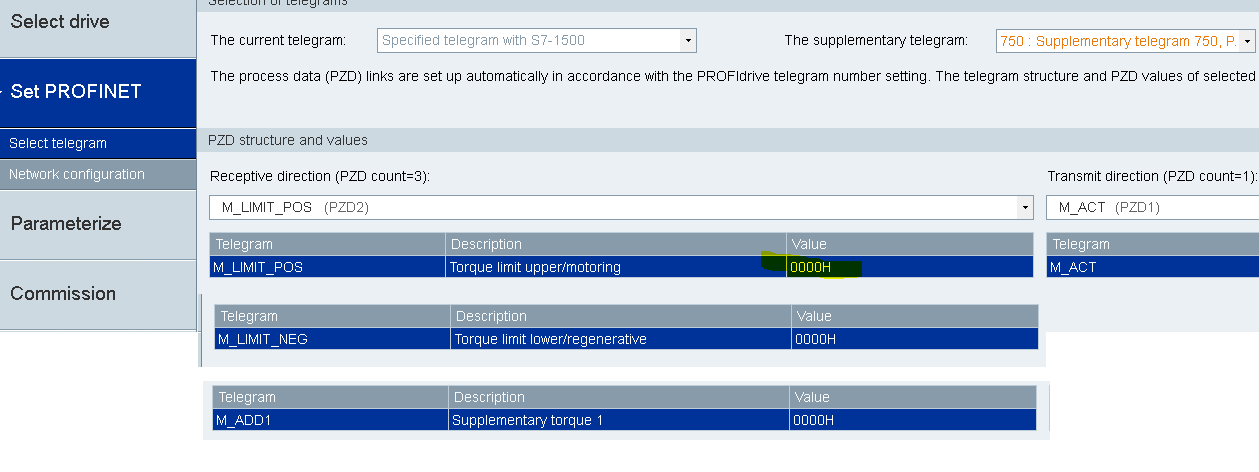This screenshot has width=1259, height=472.
Task: Click the supplementary telegram 750 field
Action: (1117, 41)
